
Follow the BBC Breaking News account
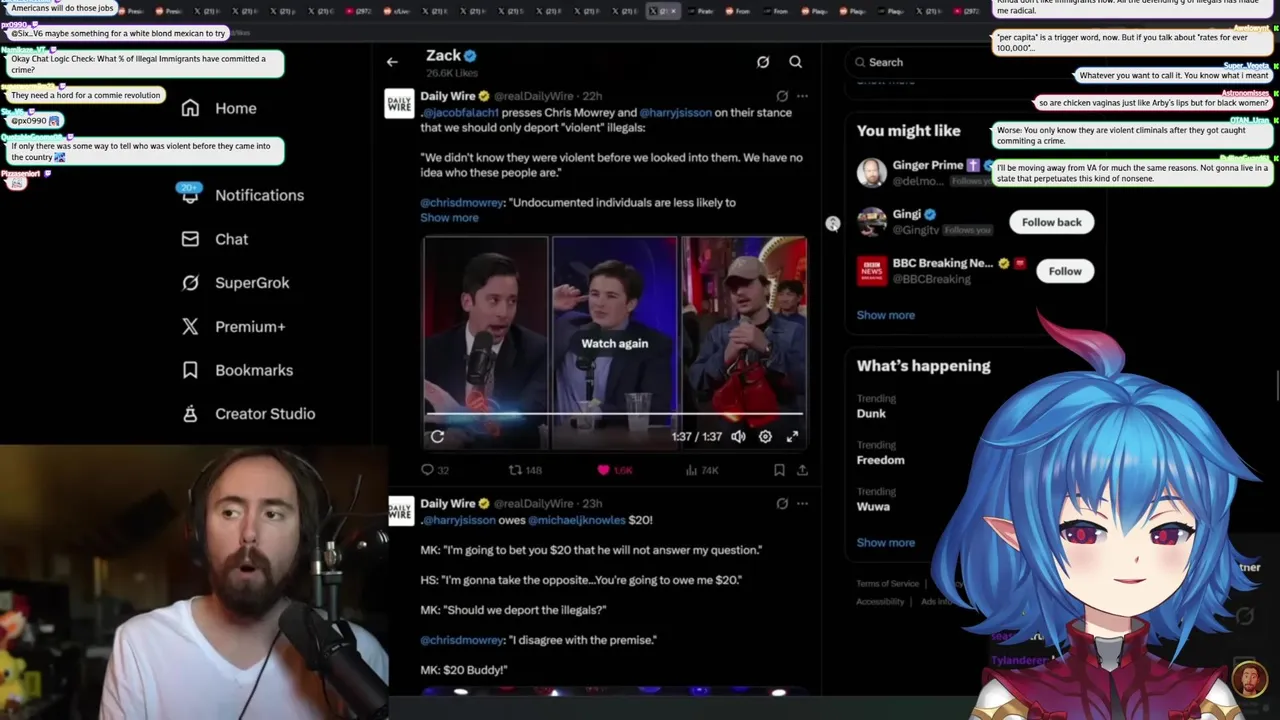point(1065,271)
